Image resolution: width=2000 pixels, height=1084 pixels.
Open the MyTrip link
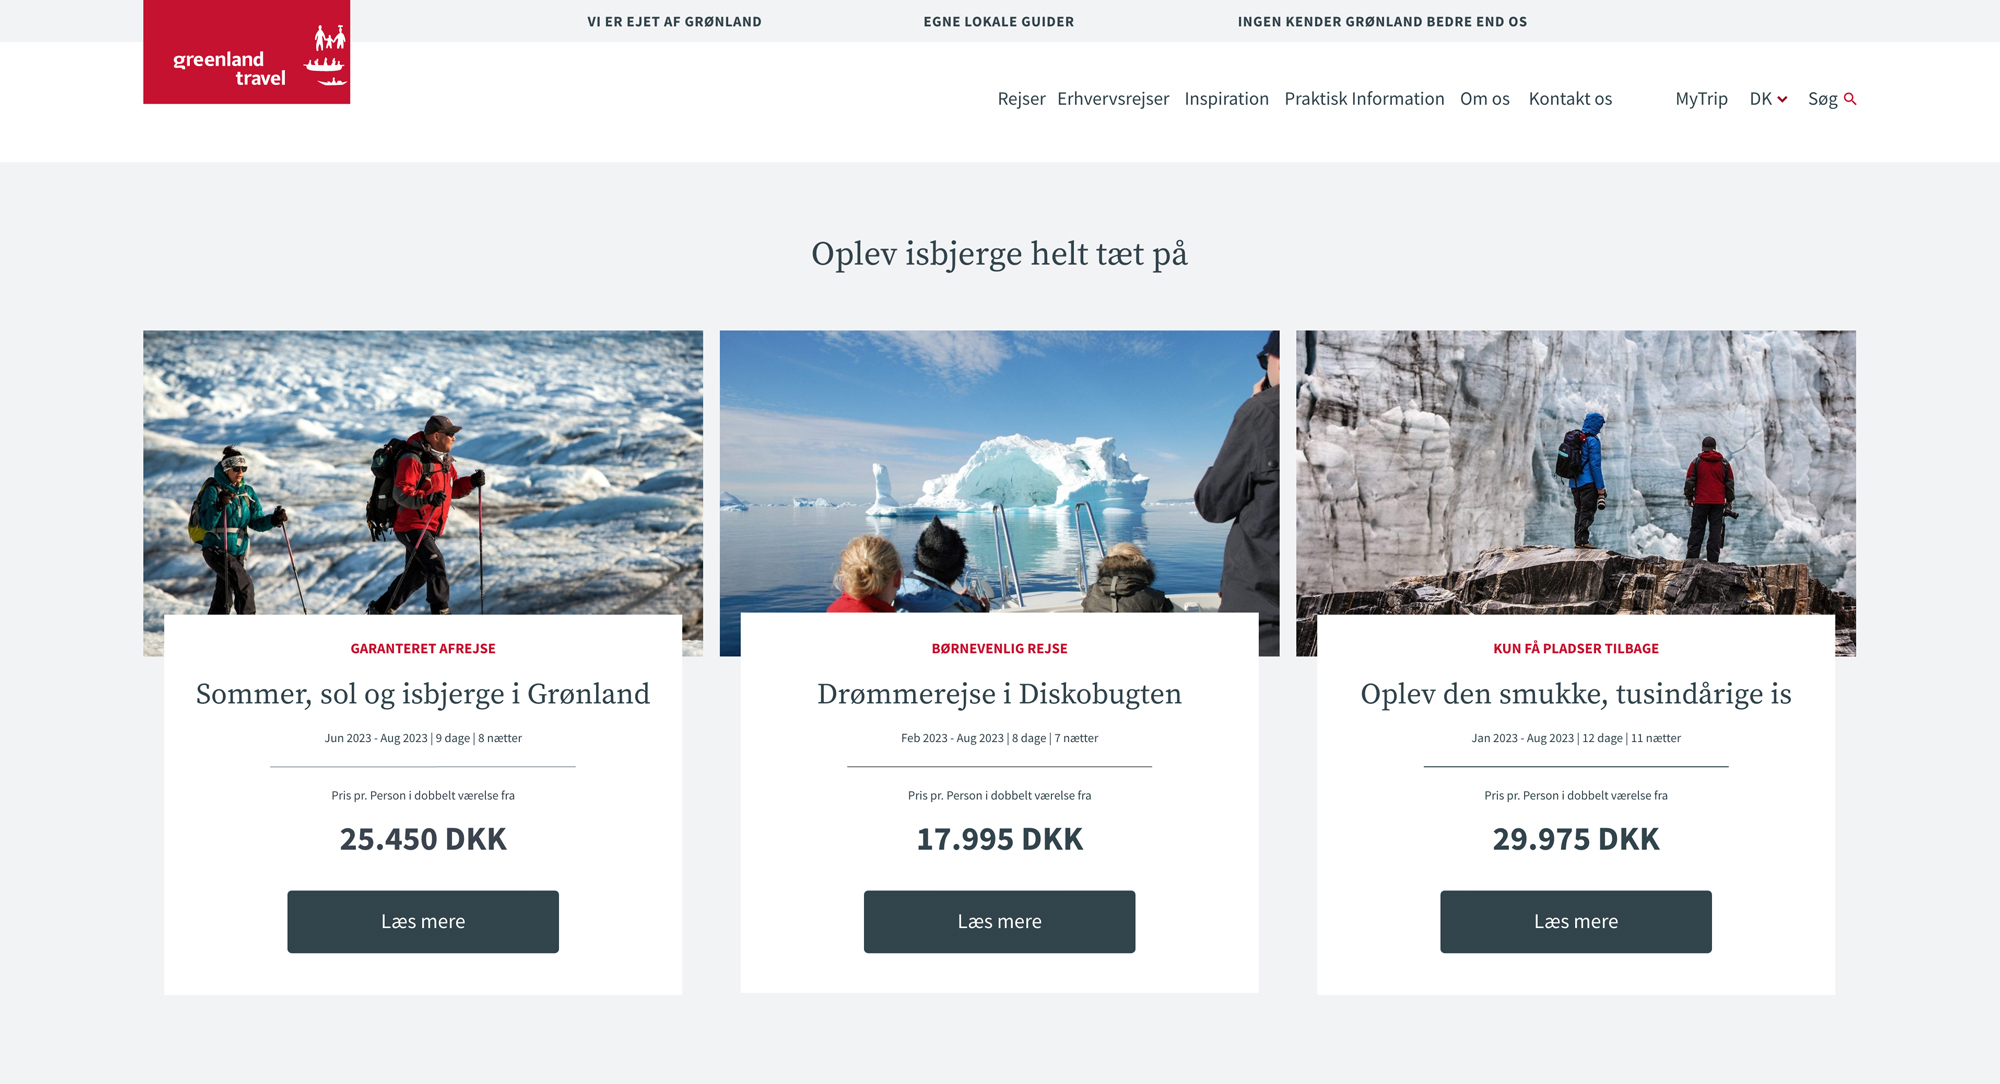point(1701,99)
